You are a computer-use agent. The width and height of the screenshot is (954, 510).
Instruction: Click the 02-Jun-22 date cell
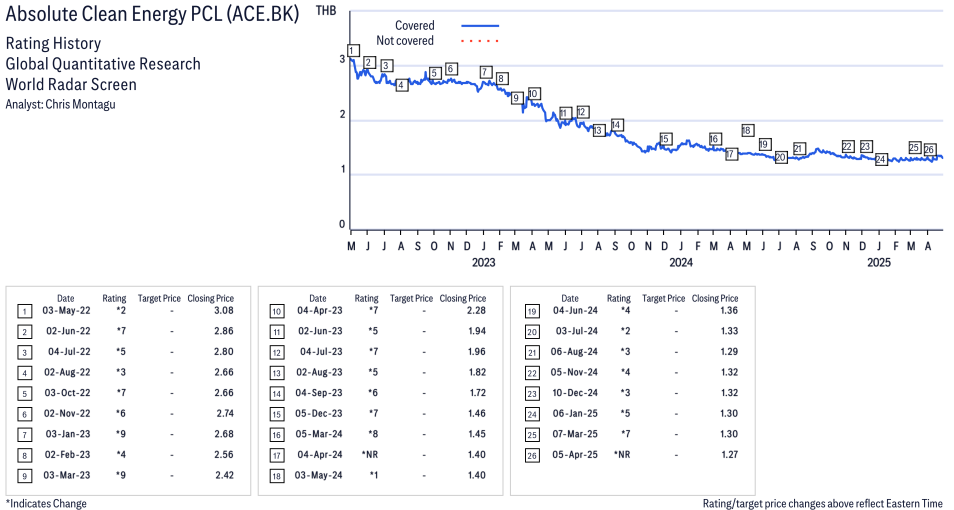(68, 331)
